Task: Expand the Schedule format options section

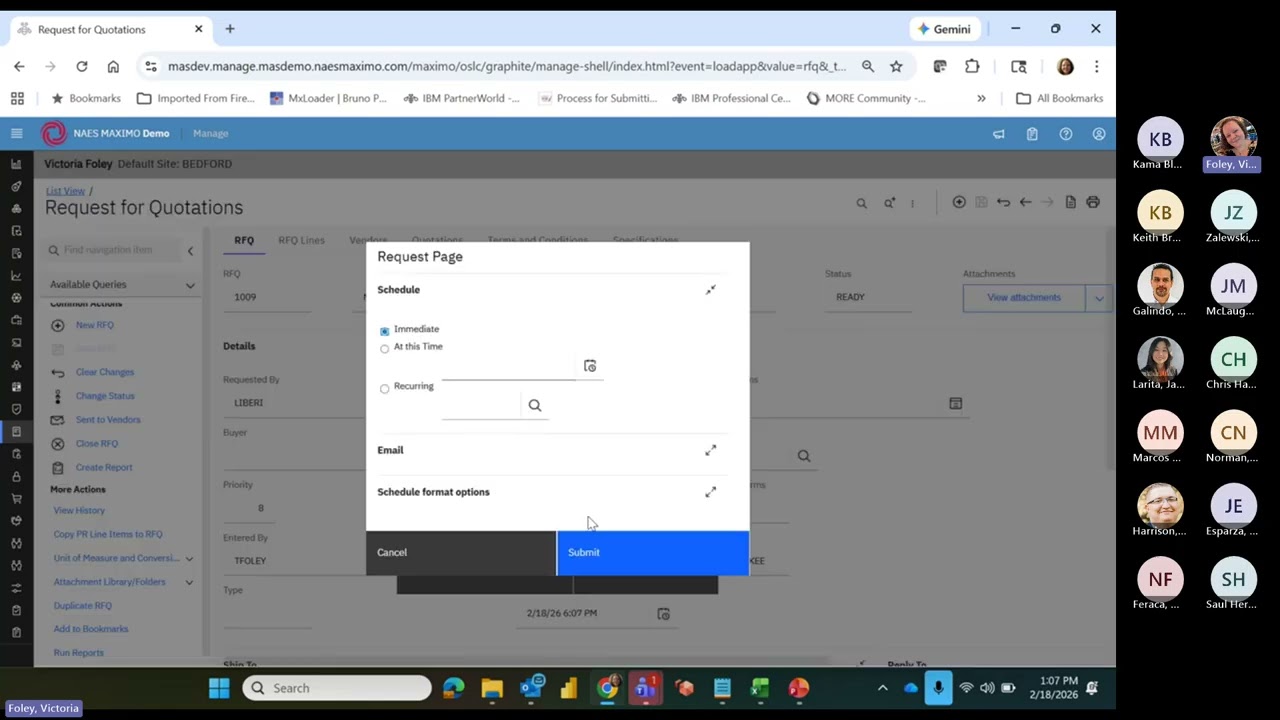Action: pos(710,492)
